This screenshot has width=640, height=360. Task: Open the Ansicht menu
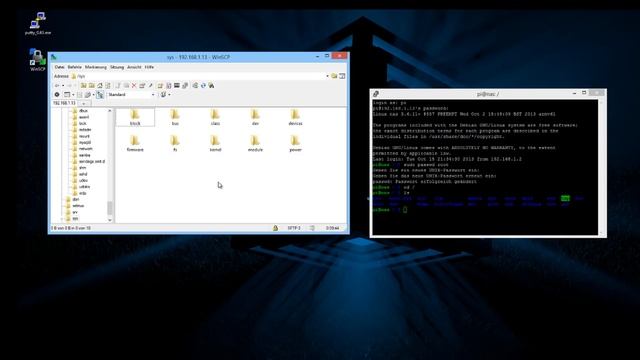[134, 67]
